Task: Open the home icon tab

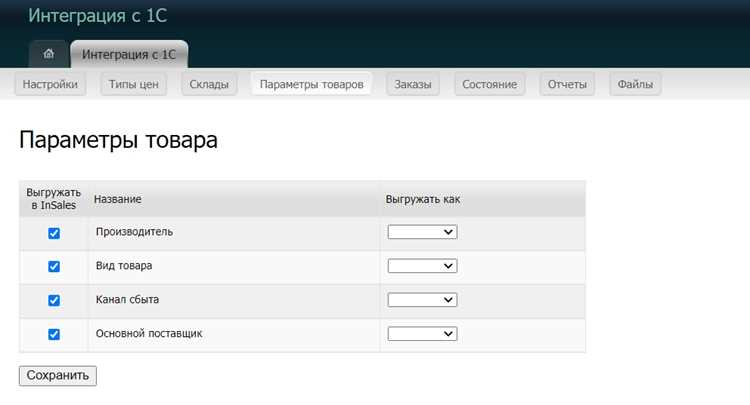Action: tap(48, 54)
